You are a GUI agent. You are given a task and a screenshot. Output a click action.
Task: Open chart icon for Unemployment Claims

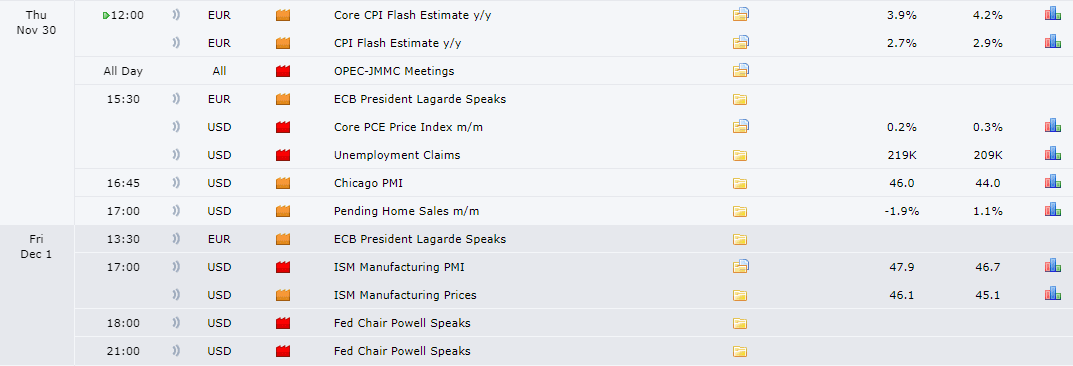coord(1052,155)
